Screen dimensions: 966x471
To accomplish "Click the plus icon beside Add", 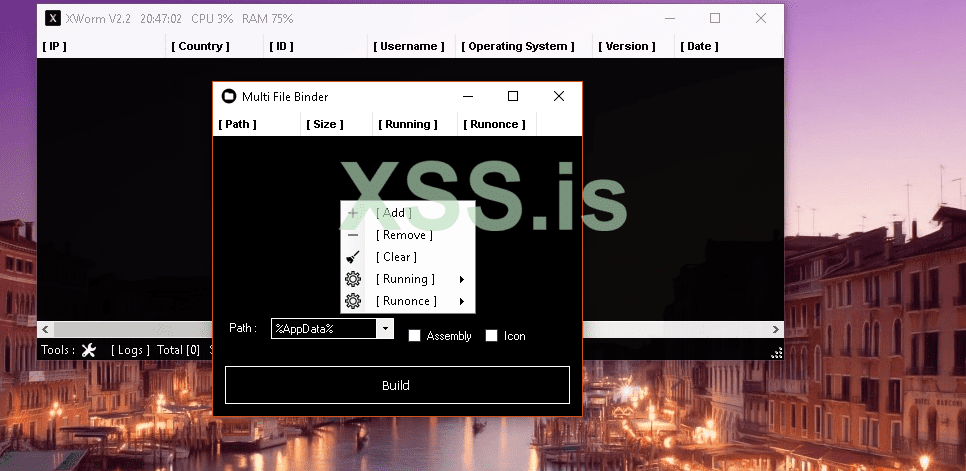I will (352, 213).
